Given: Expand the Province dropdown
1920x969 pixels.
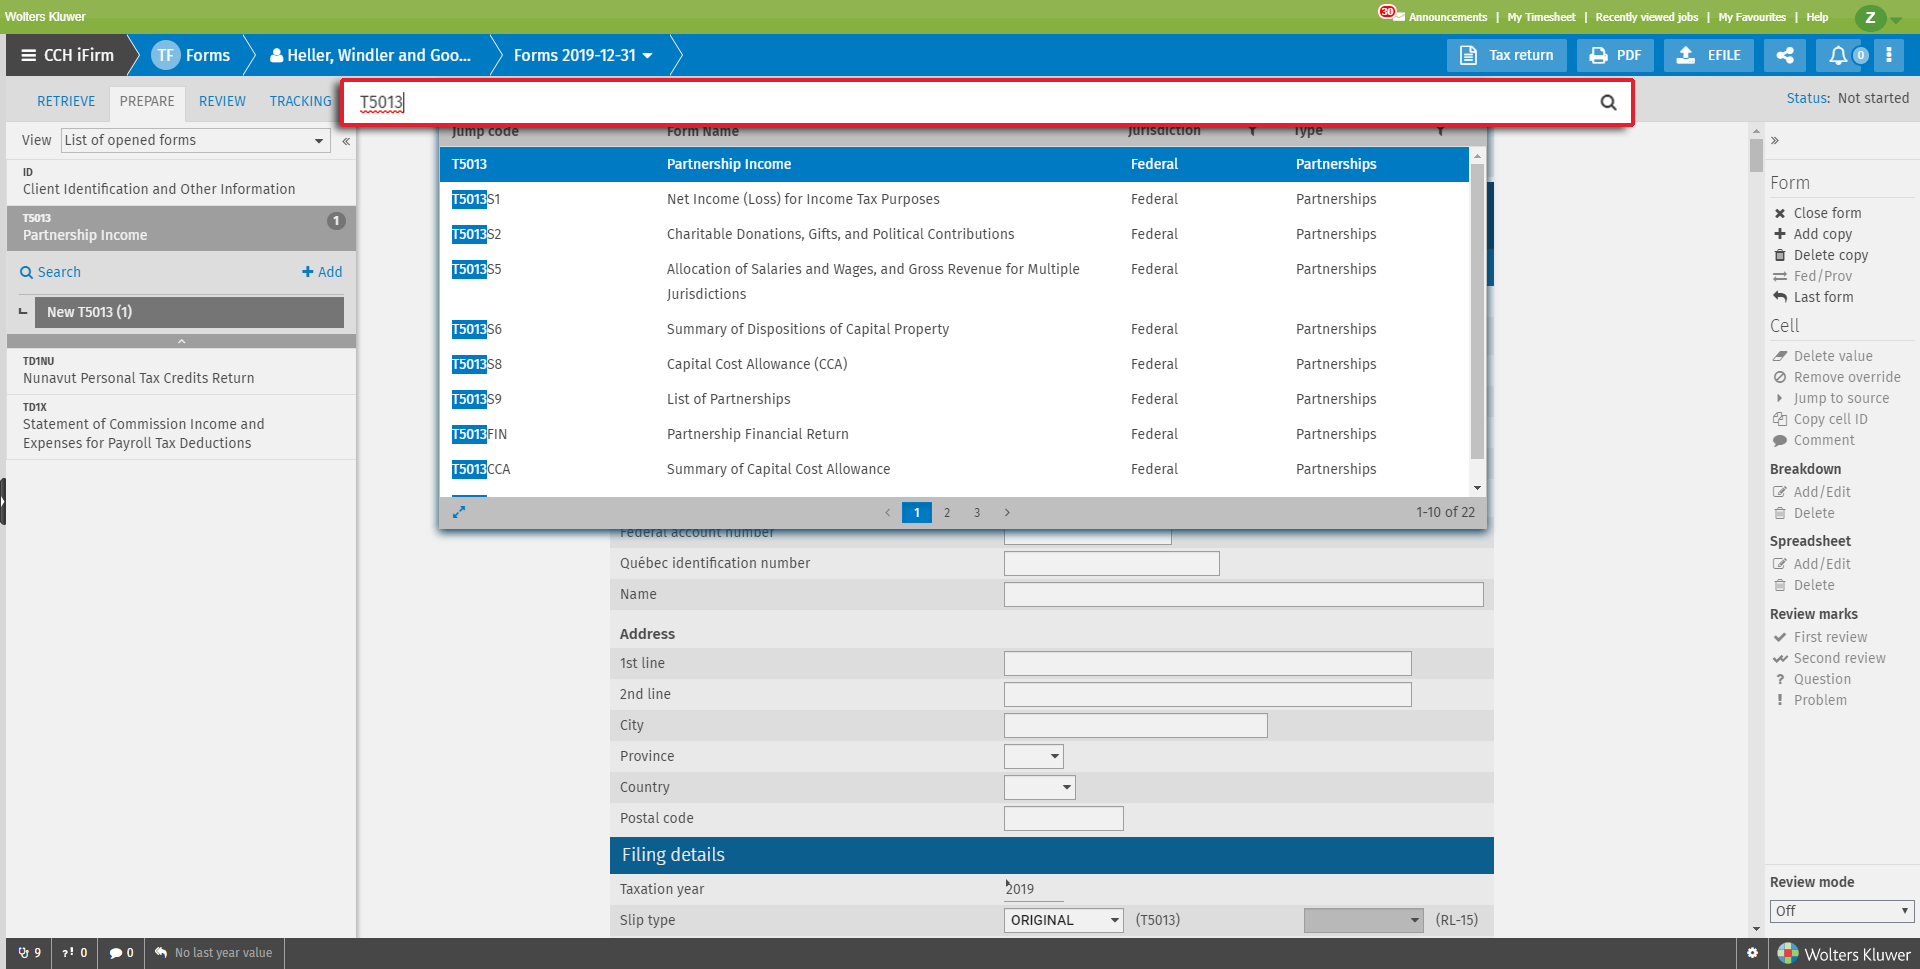Looking at the screenshot, I should pos(1034,756).
